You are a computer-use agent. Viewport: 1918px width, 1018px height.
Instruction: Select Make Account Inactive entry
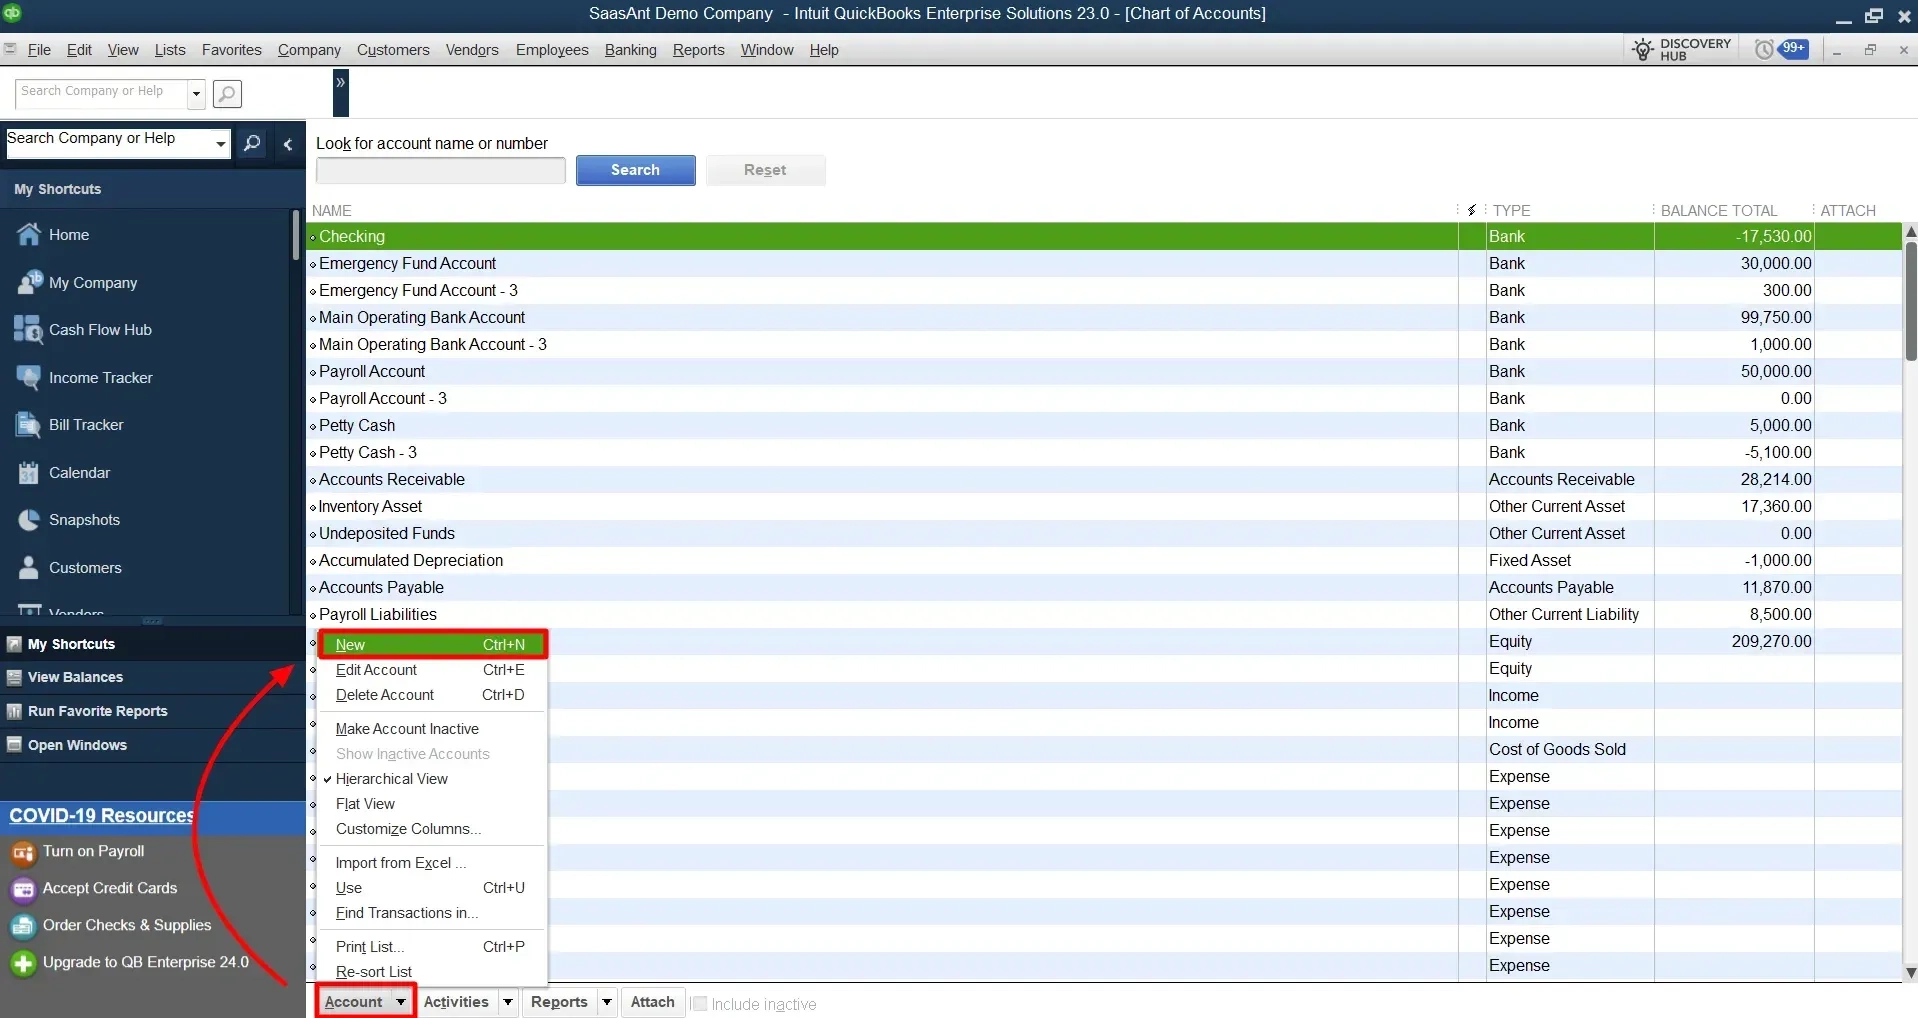click(x=432, y=729)
